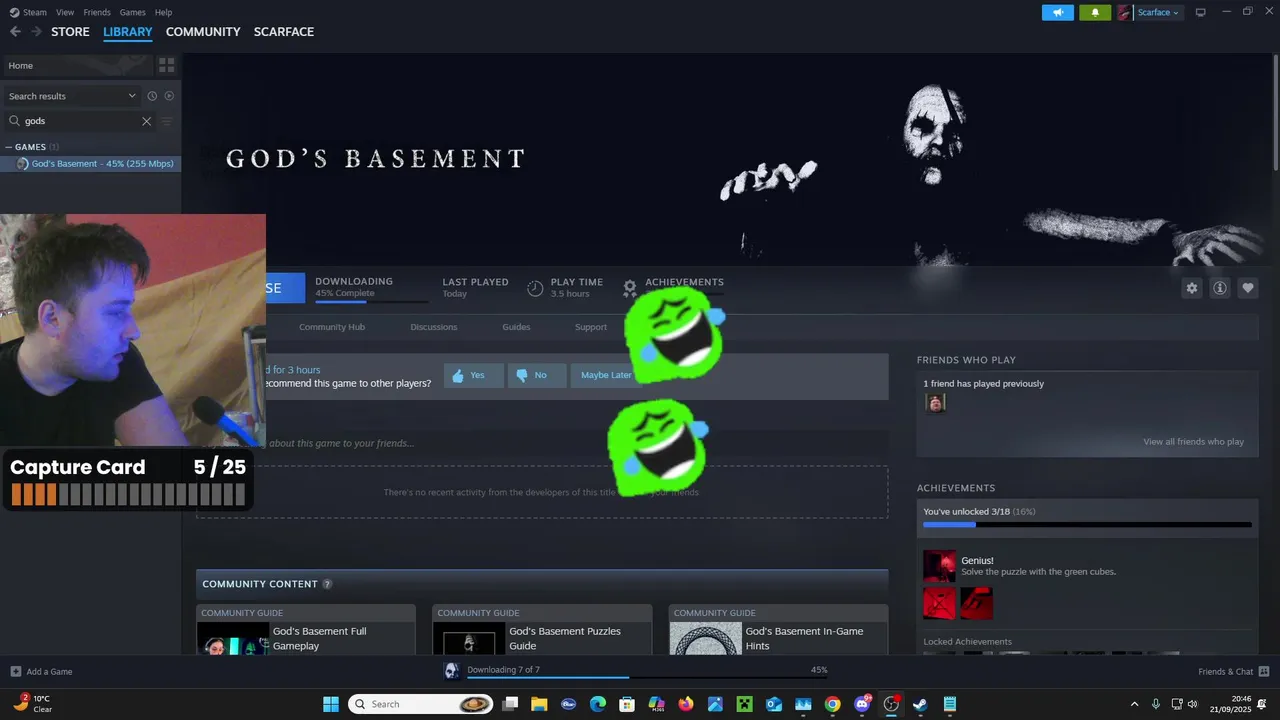The width and height of the screenshot is (1280, 720).
Task: Add God's Basement to favorites heart
Action: [x=1248, y=288]
